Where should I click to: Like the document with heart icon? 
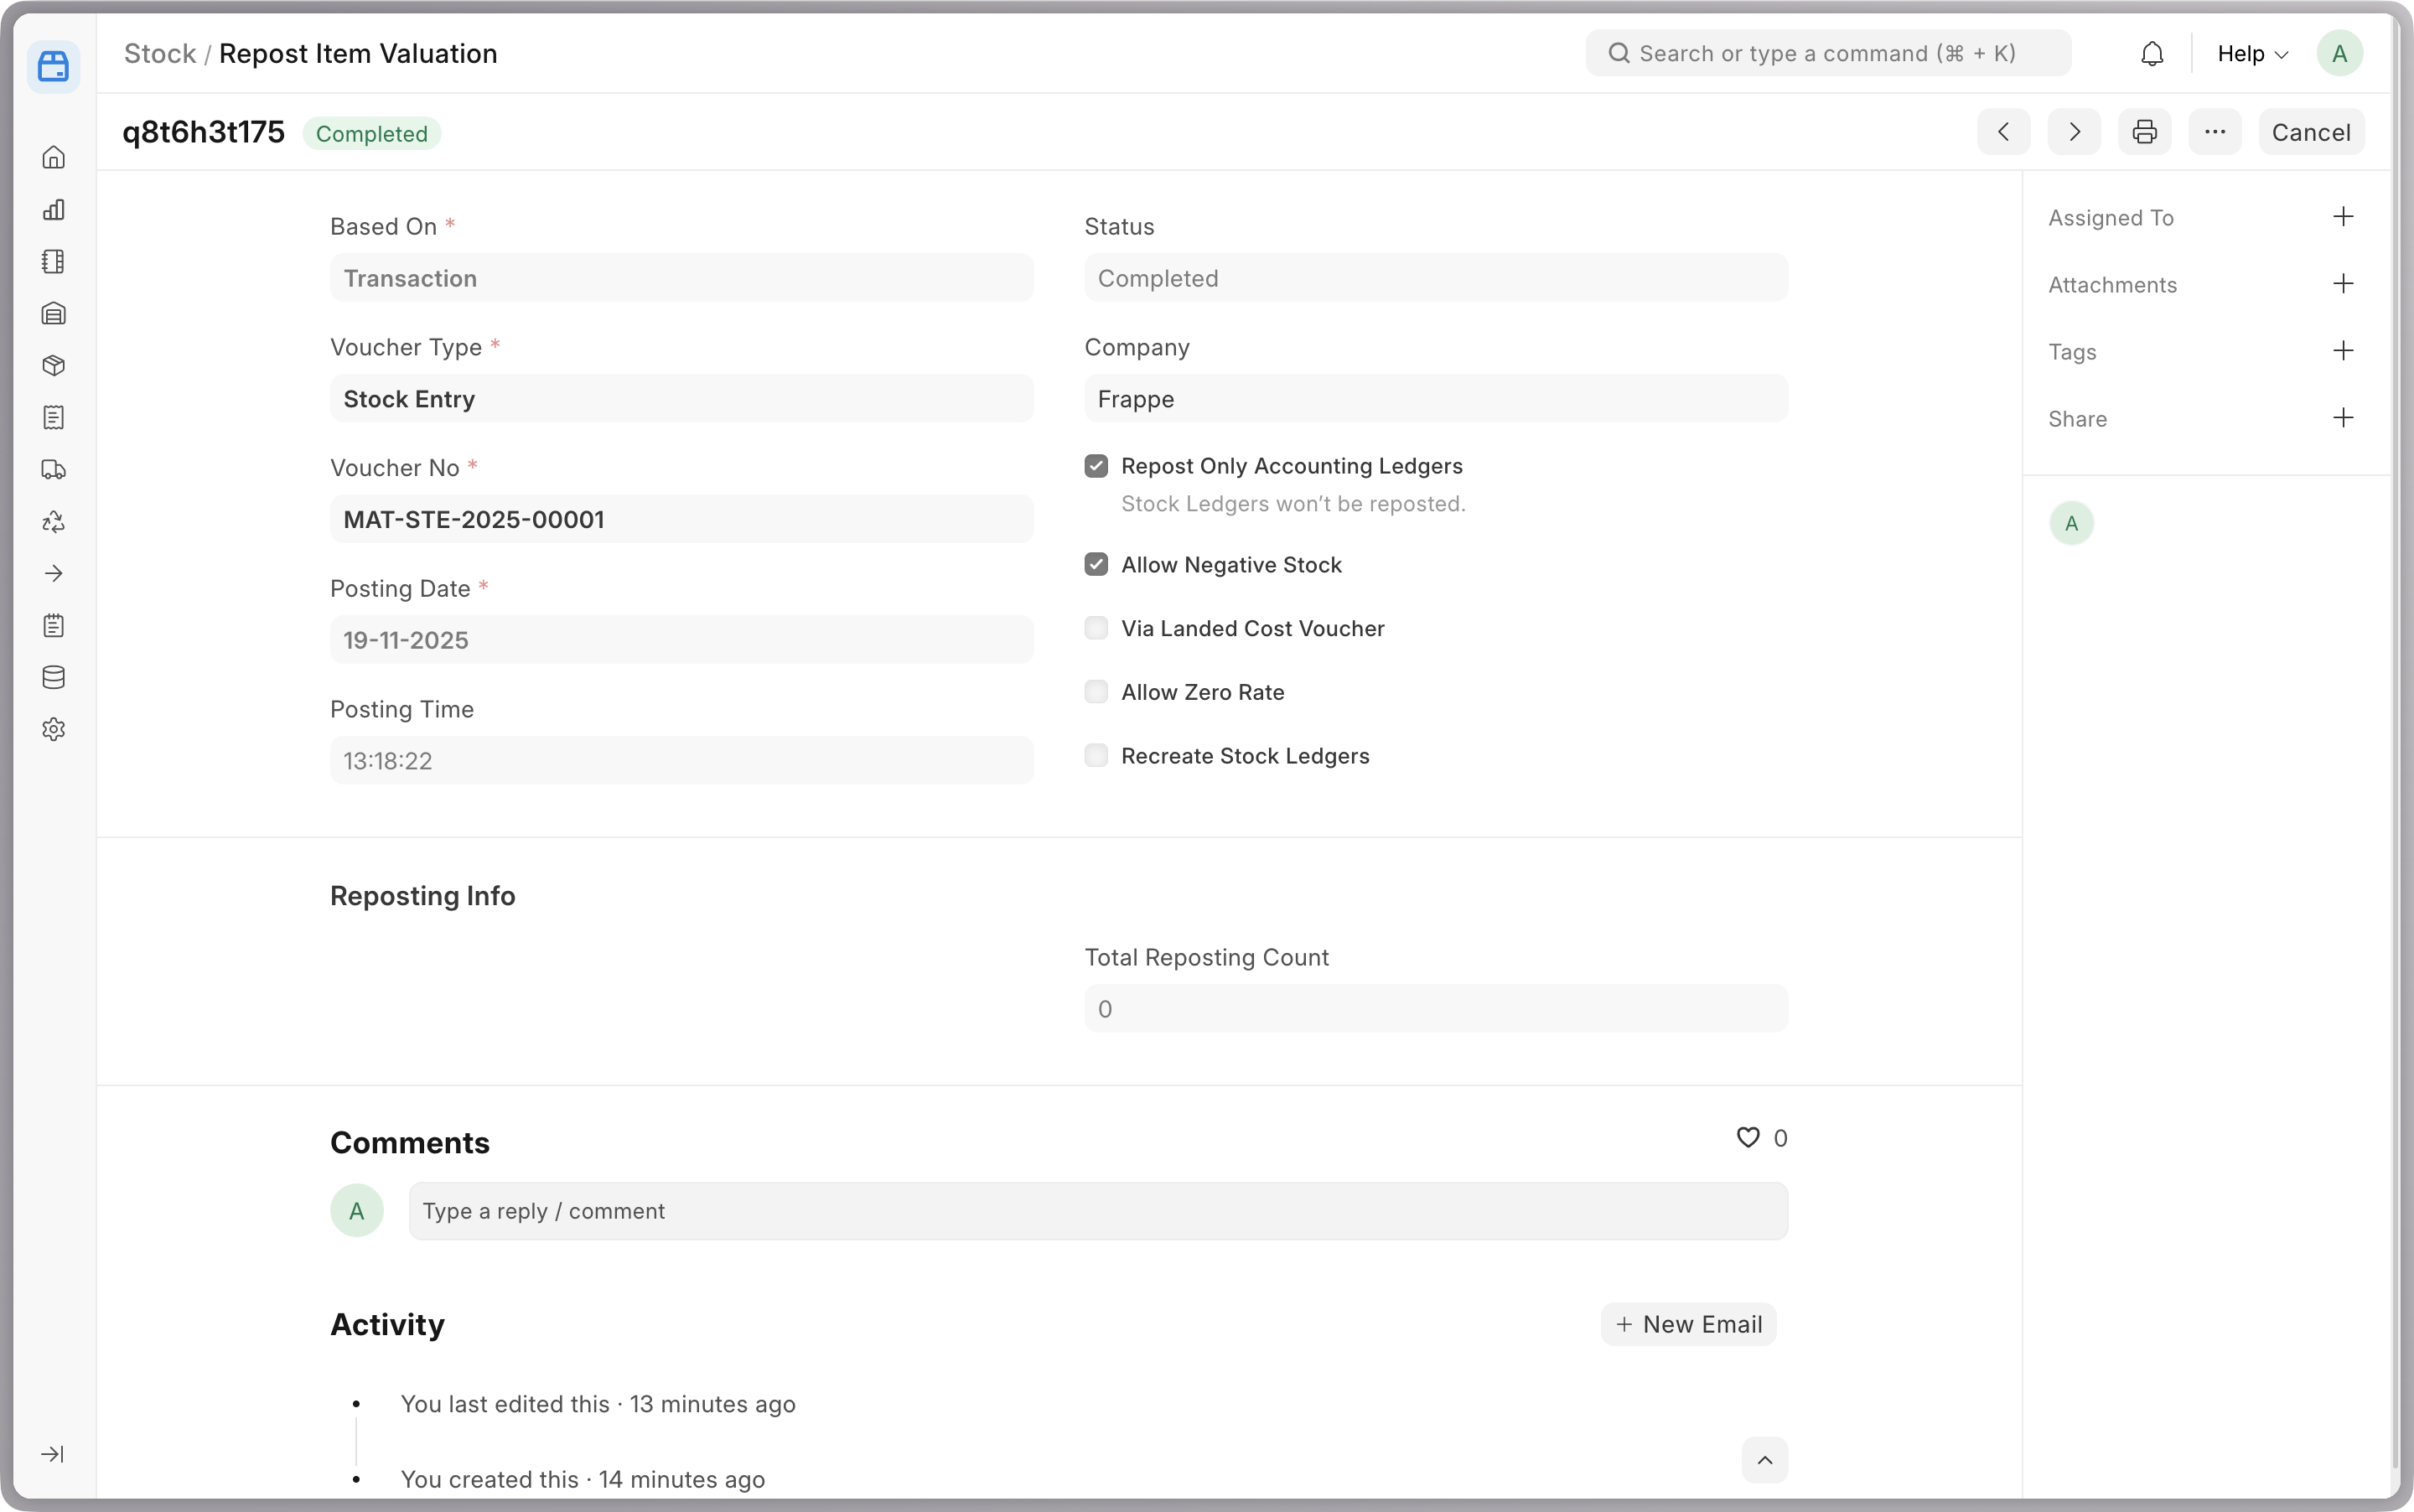(x=1747, y=1138)
